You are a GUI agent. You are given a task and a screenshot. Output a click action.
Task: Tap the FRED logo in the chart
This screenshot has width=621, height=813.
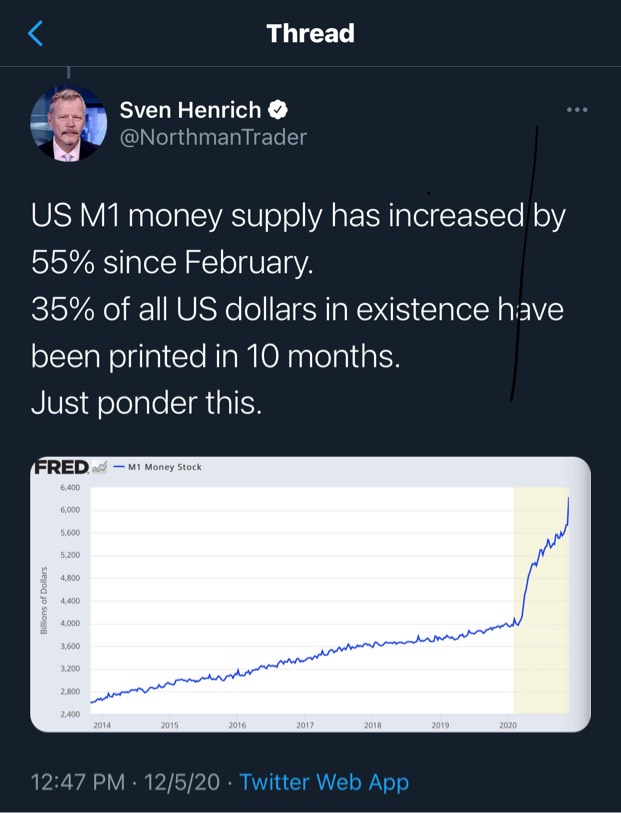pos(61,467)
